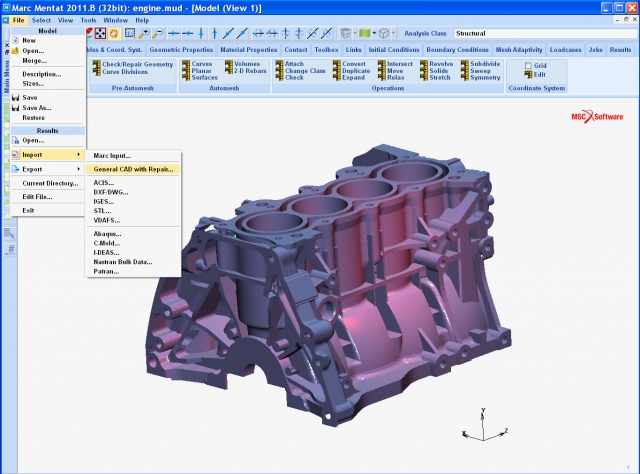This screenshot has width=640, height=474.
Task: Open the Boundary Conditions tab
Action: pos(455,49)
